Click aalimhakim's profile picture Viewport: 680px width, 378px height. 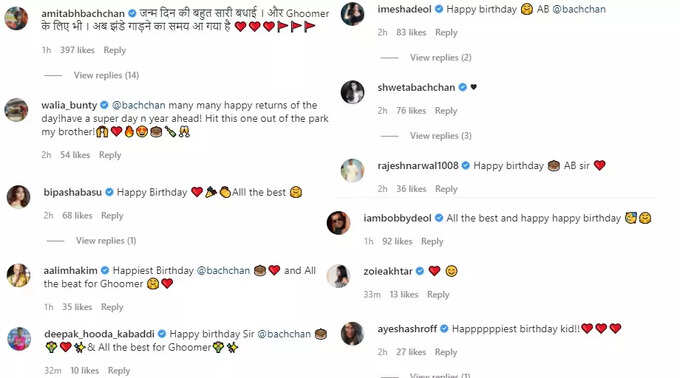(19, 275)
